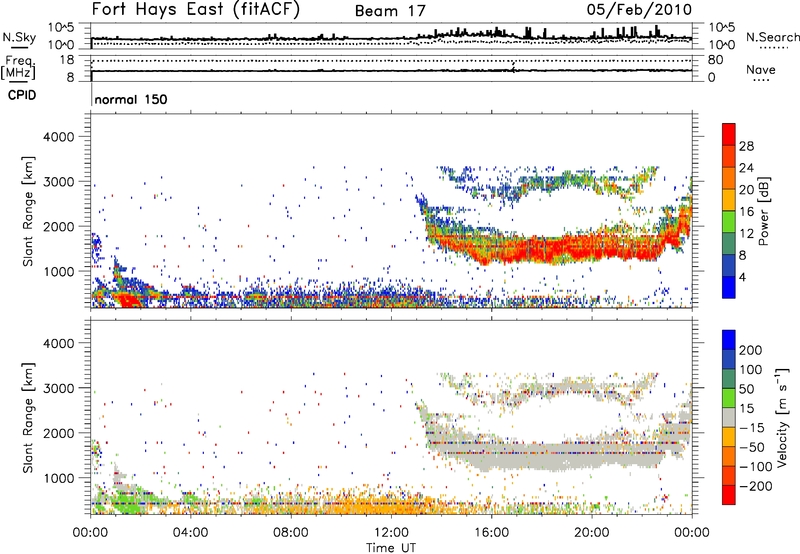
Task: Click the '200' velocity colorbar tick
Action: point(750,350)
